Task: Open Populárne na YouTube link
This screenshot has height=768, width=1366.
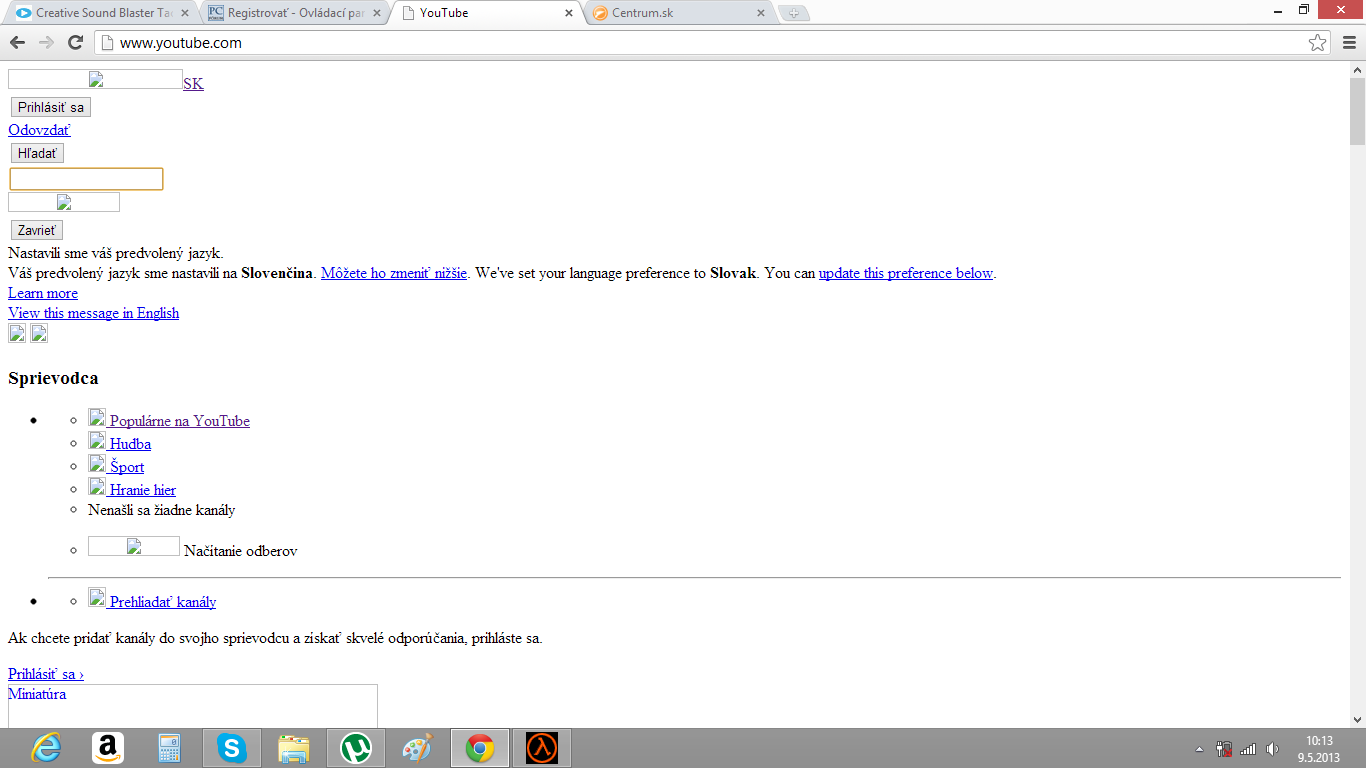Action: tap(180, 421)
